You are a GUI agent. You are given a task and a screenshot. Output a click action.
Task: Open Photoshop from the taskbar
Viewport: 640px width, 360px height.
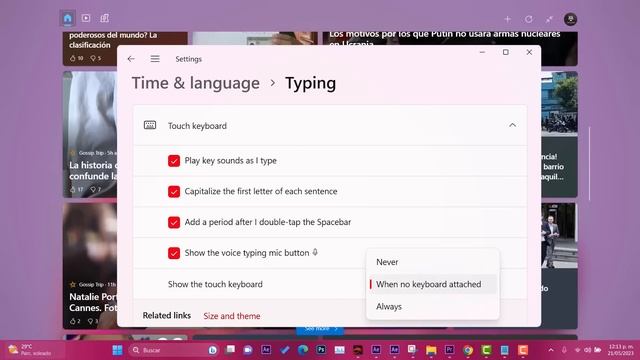321,350
